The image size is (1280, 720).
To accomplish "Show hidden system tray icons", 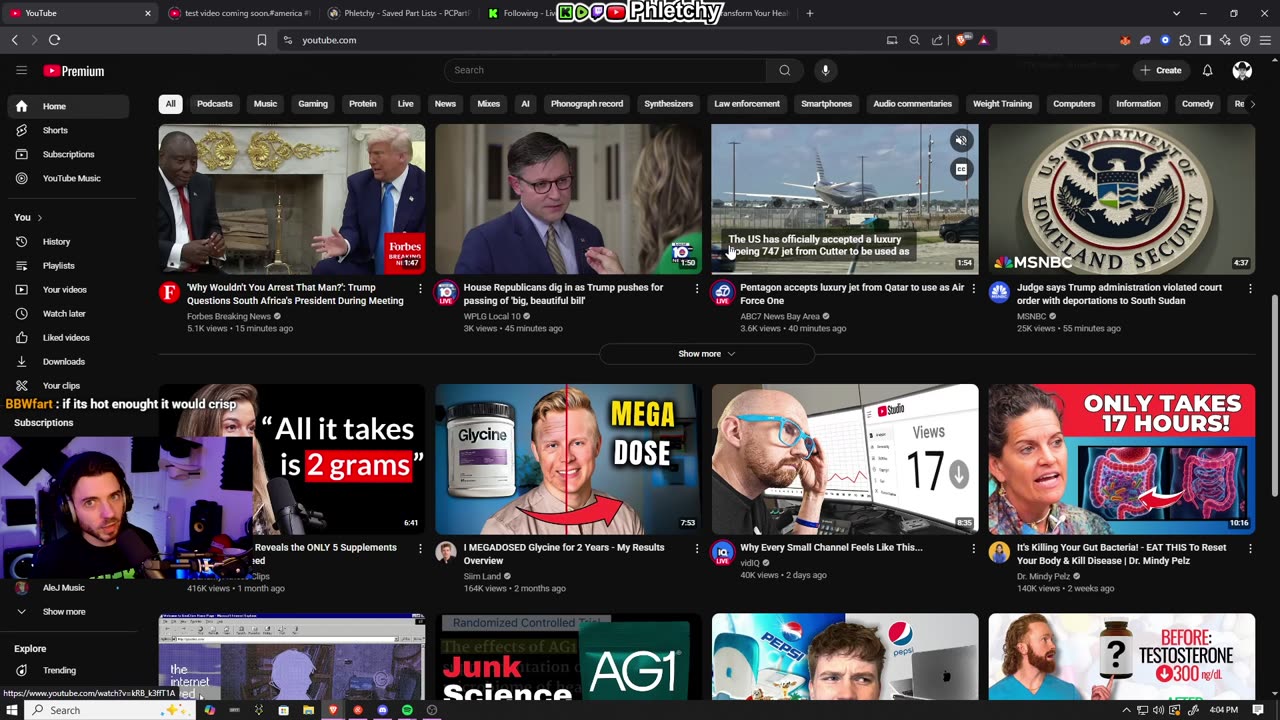I will (1127, 710).
